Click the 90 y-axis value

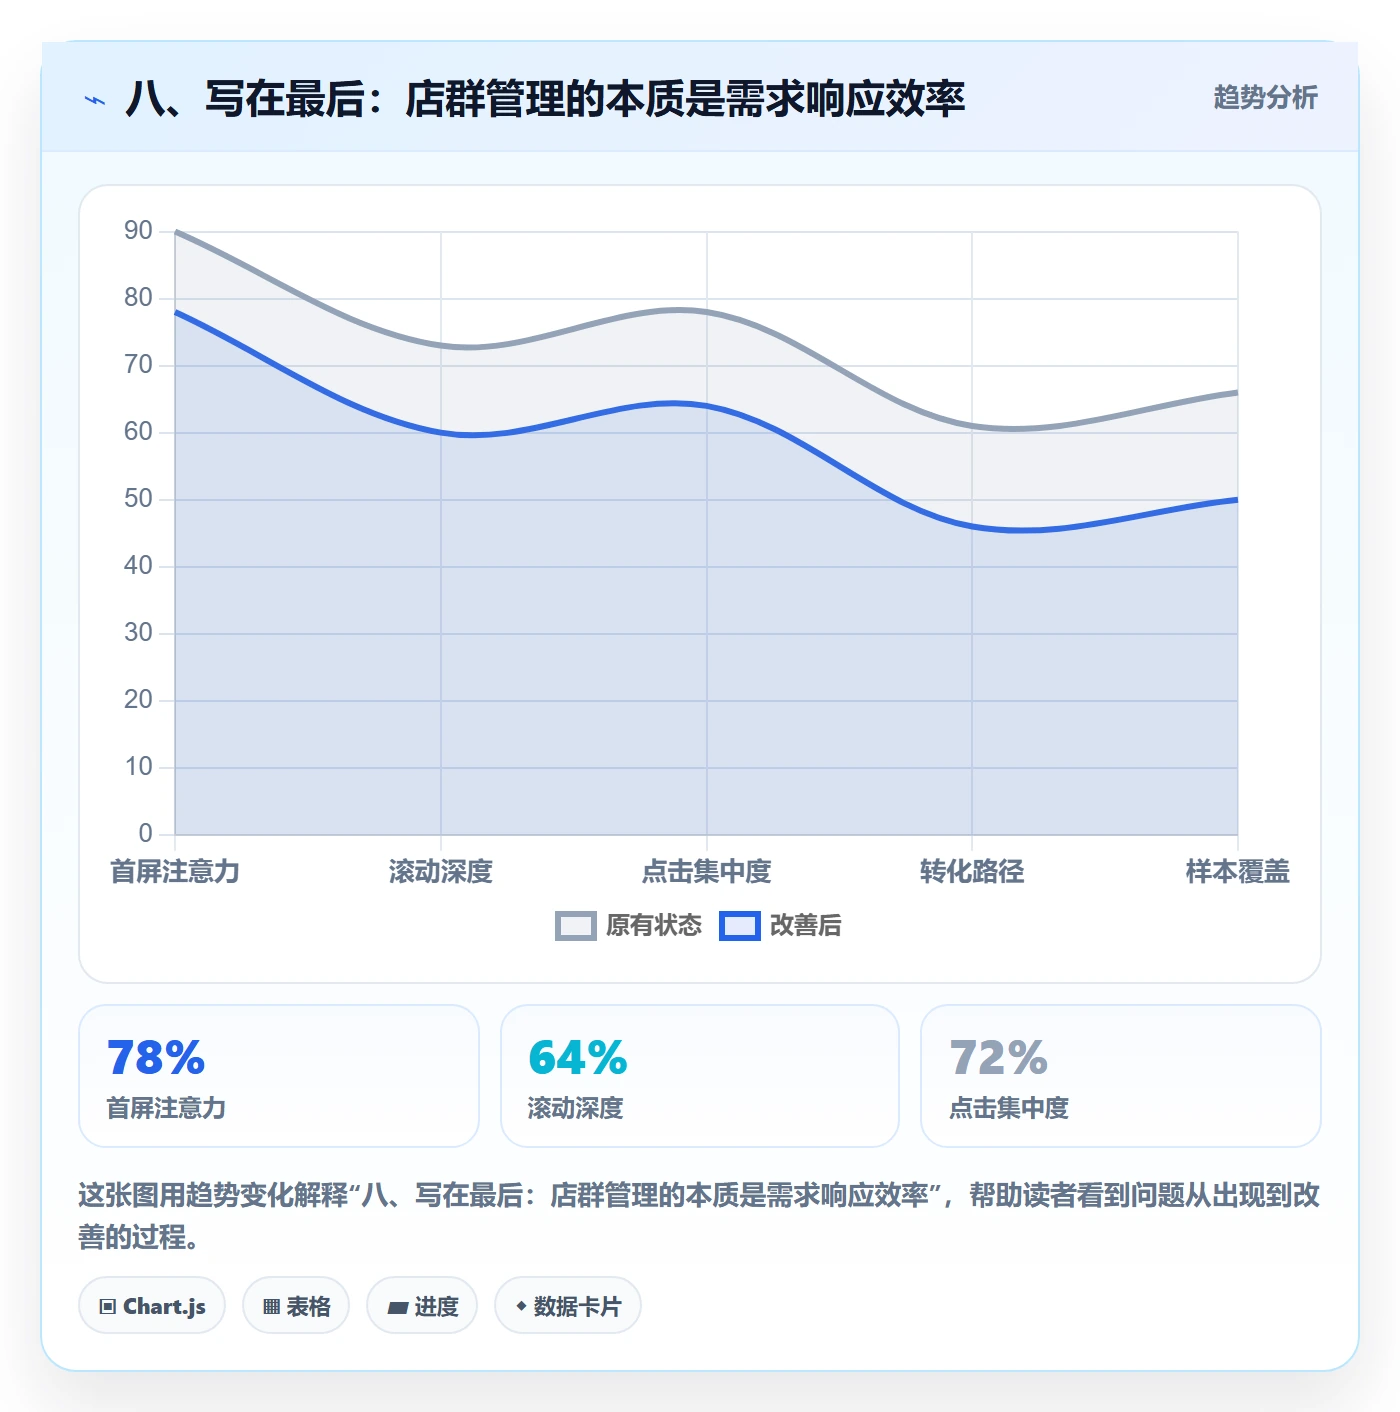(138, 231)
